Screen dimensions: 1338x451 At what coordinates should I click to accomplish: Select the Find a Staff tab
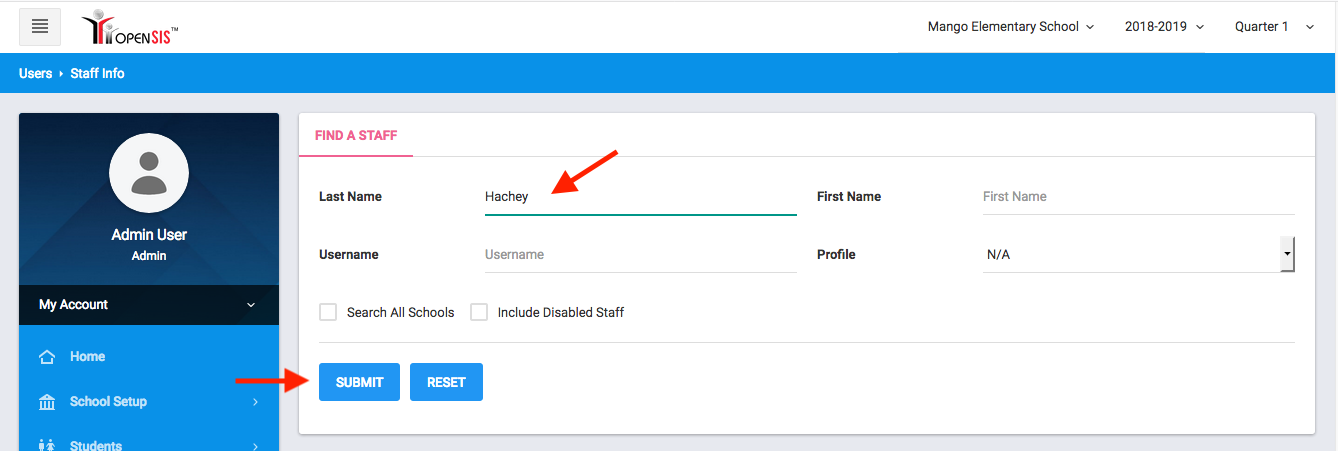356,136
